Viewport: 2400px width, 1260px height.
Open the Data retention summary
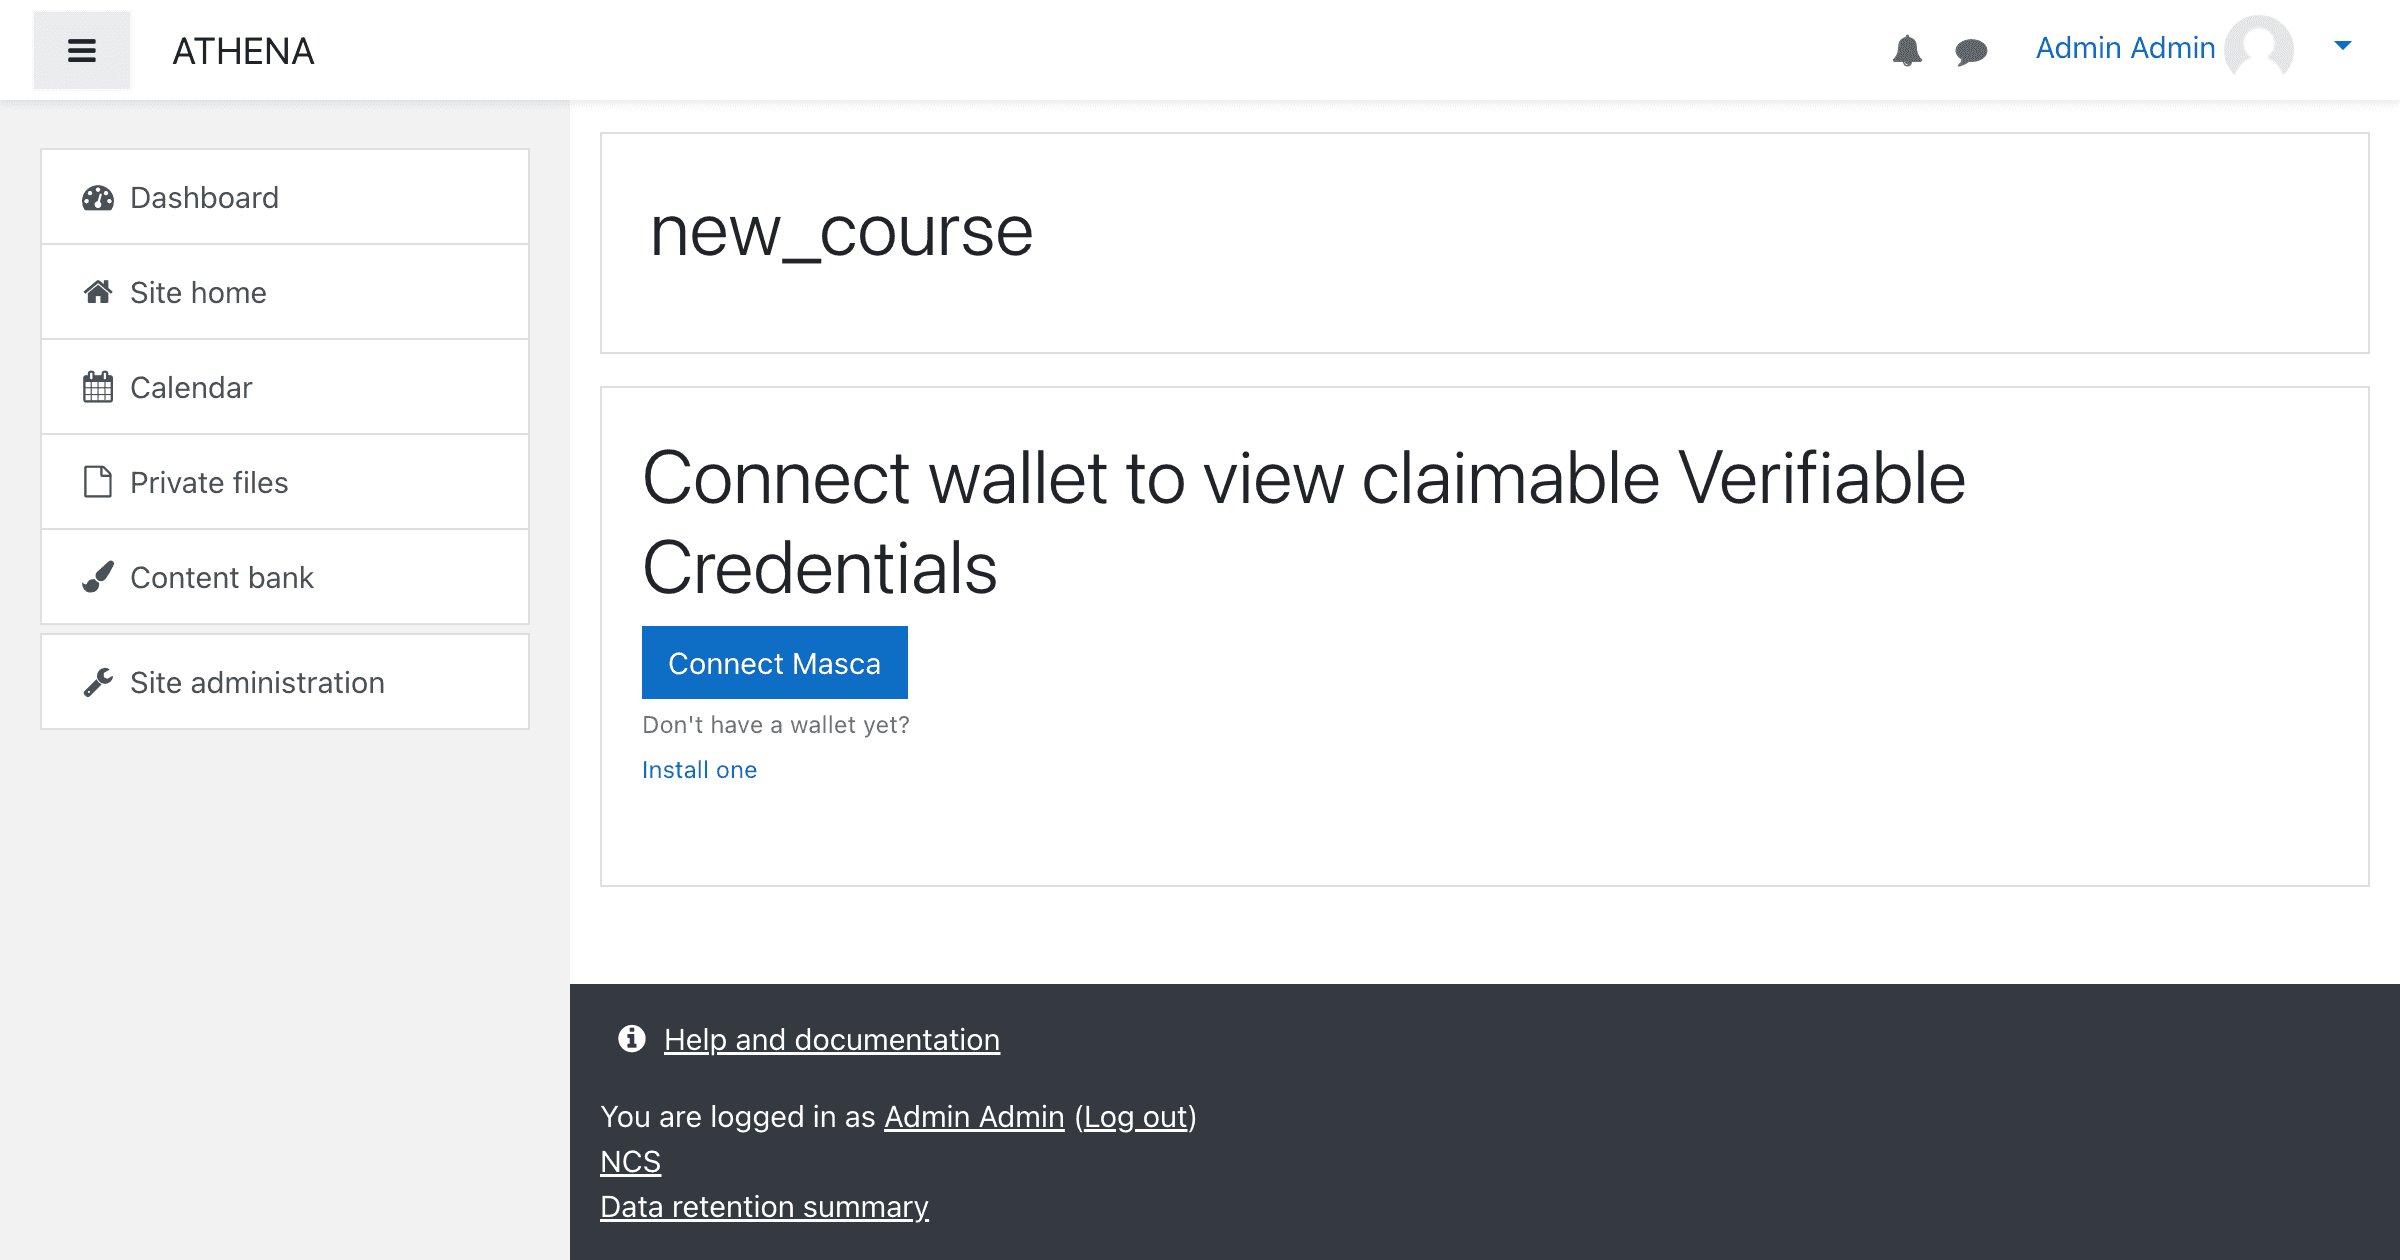(x=763, y=1206)
